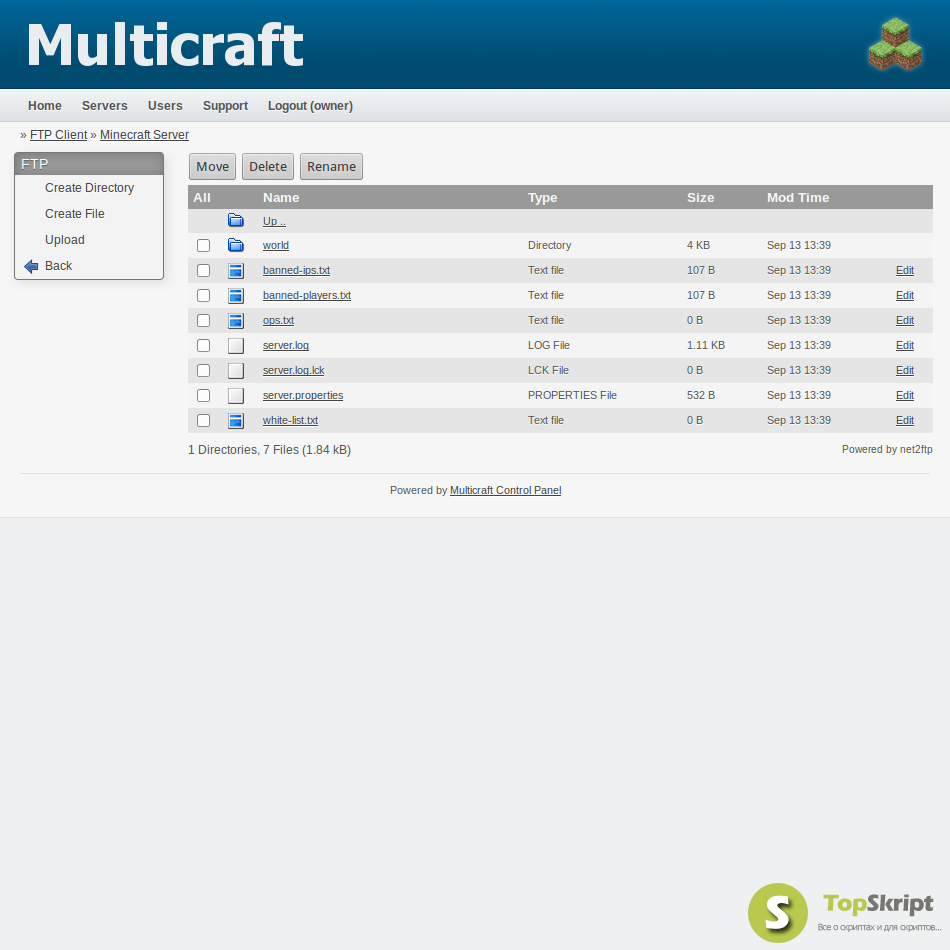Select the server.log.lck checkbox
The height and width of the screenshot is (950, 950).
tap(204, 370)
